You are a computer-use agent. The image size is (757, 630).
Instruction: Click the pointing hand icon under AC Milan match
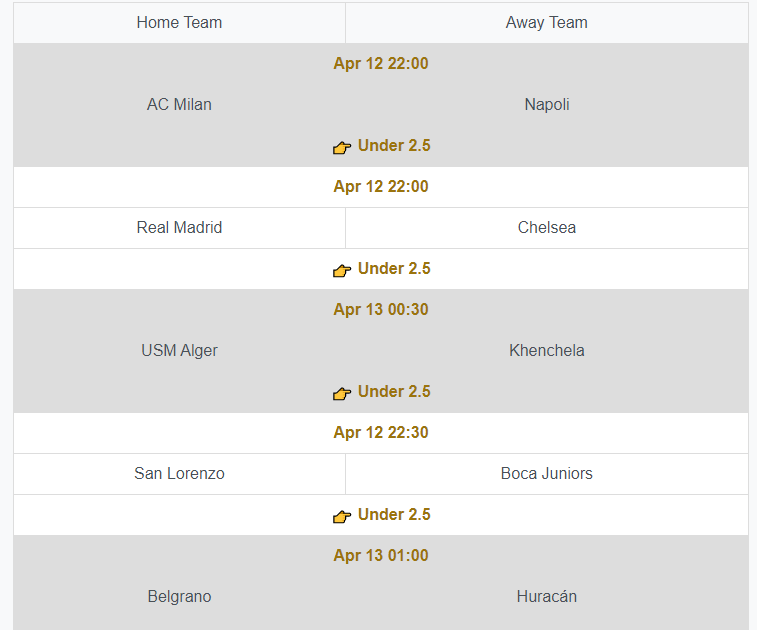pos(342,147)
